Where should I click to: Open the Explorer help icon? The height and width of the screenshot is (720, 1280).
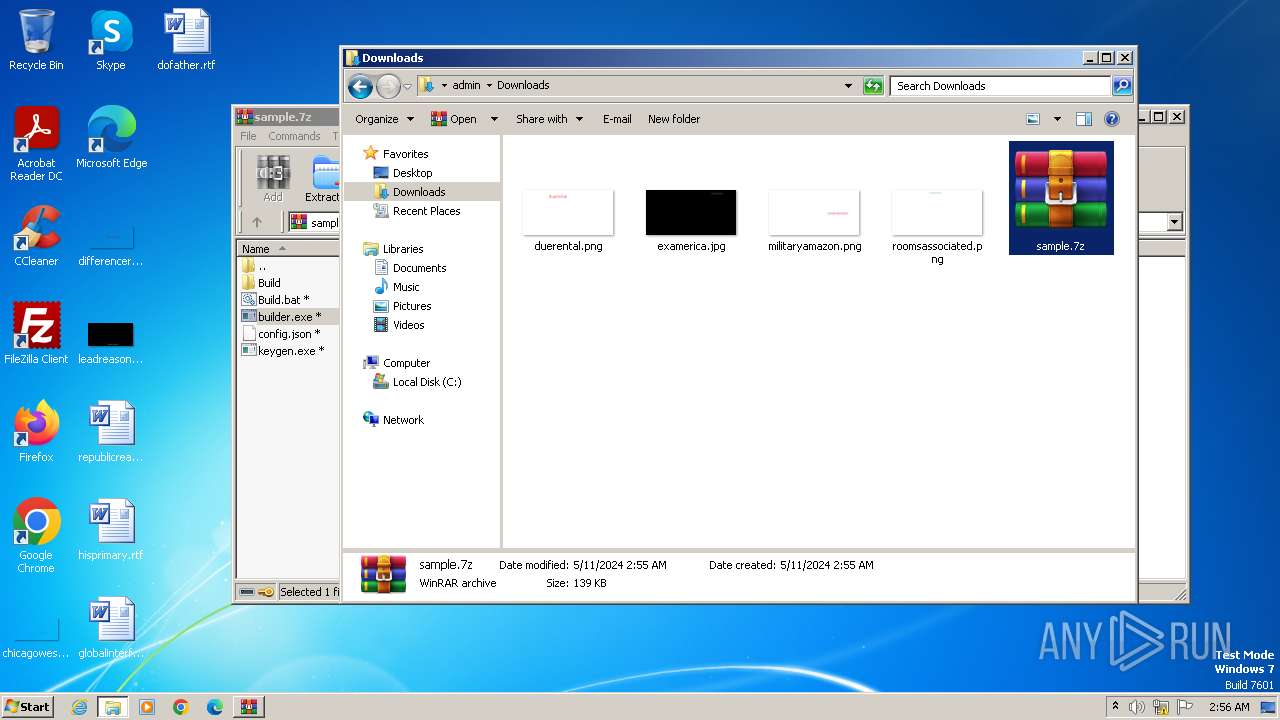[x=1112, y=119]
